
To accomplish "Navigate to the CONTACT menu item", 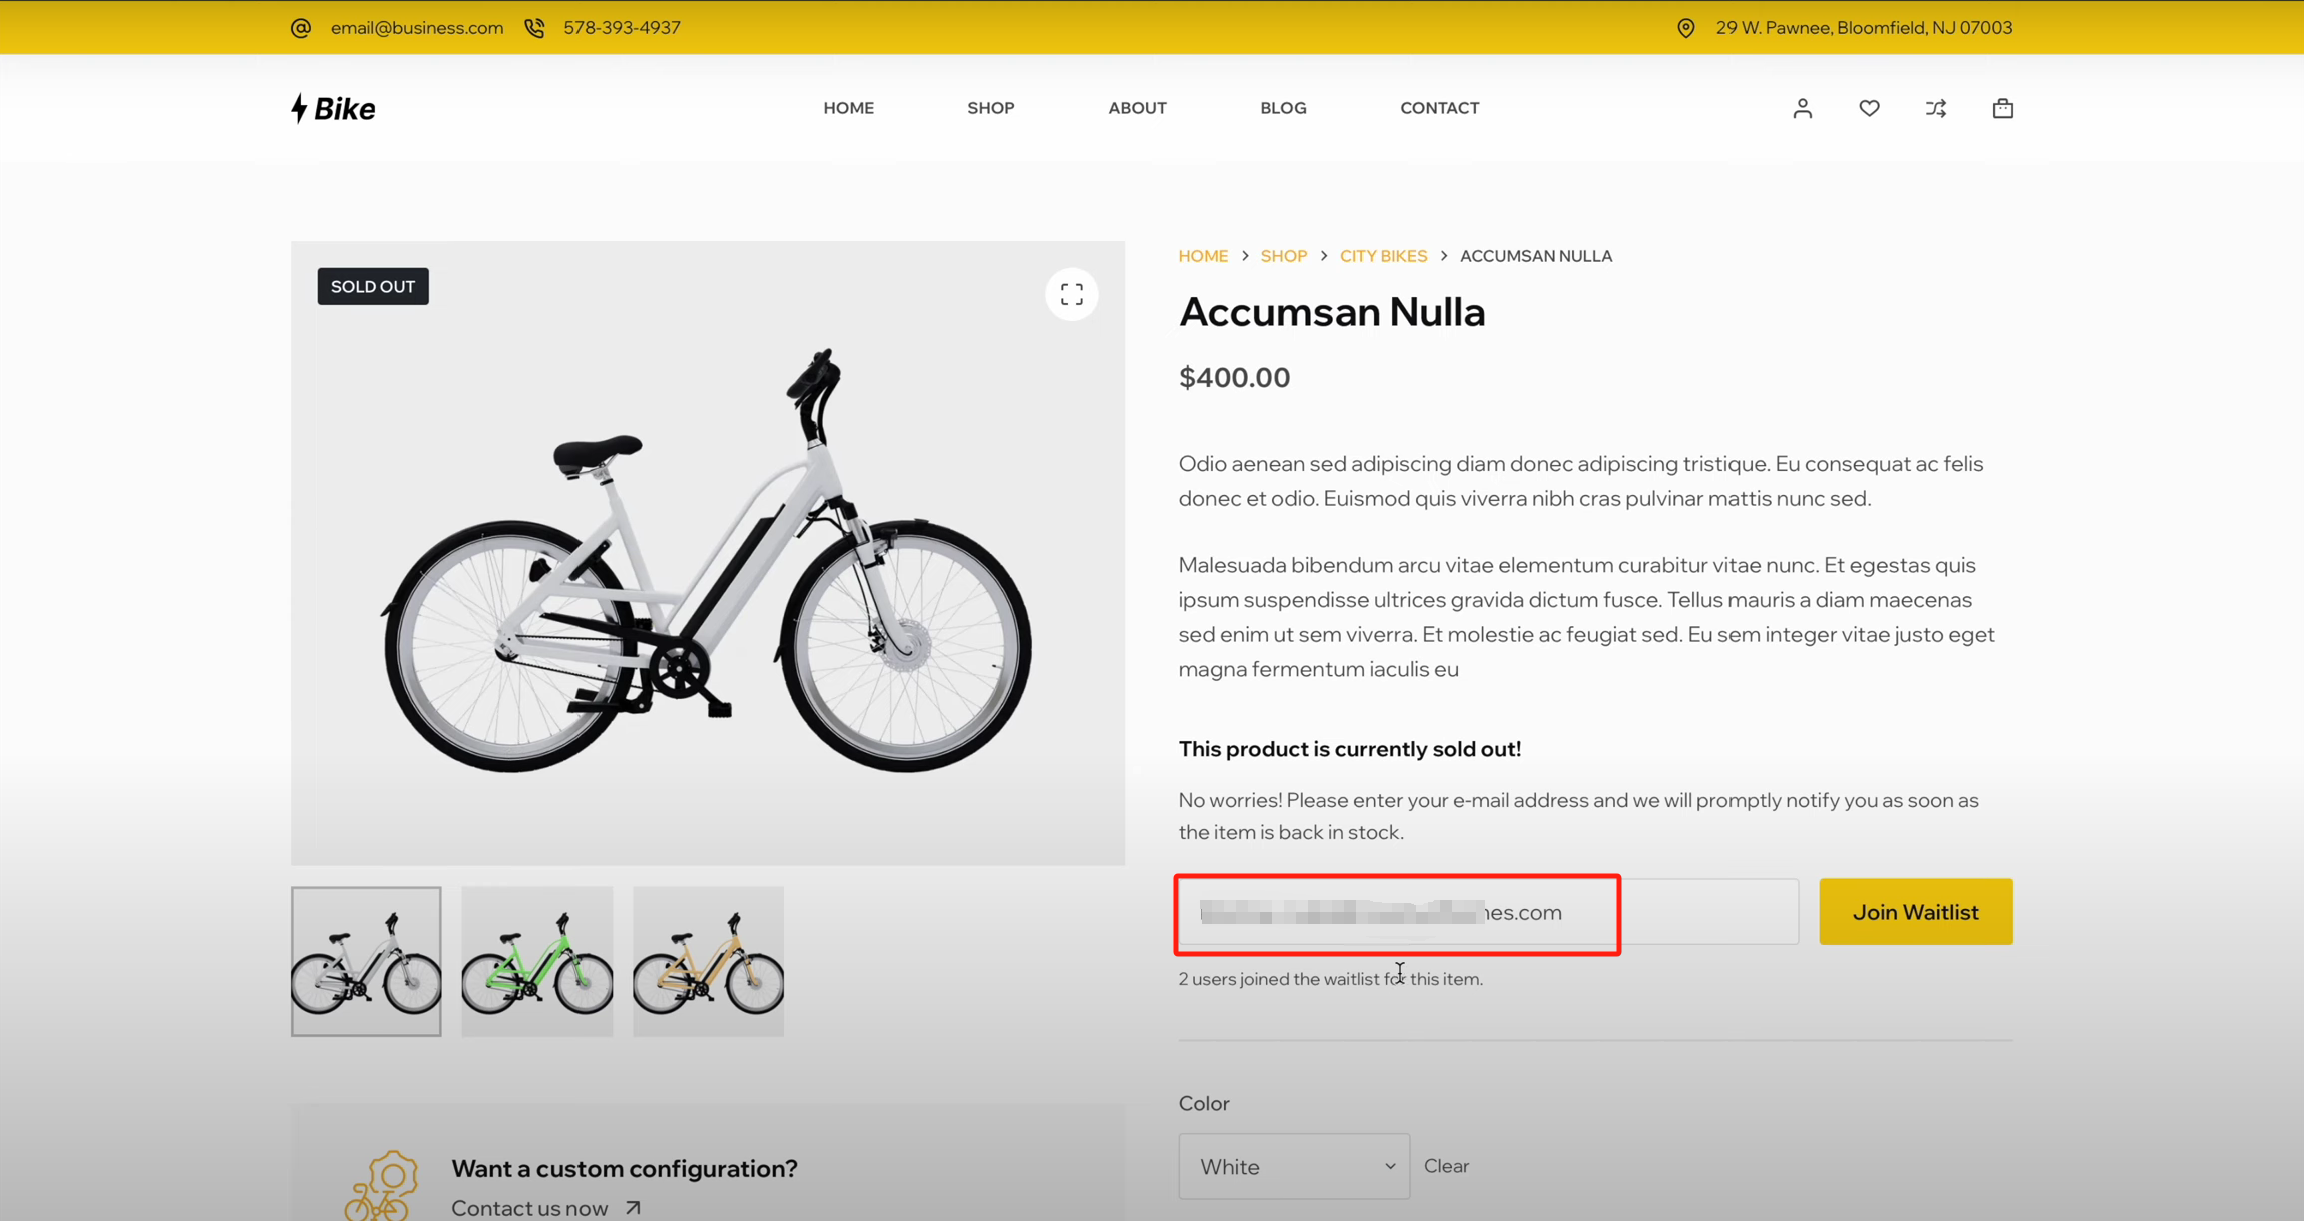I will pyautogui.click(x=1439, y=108).
